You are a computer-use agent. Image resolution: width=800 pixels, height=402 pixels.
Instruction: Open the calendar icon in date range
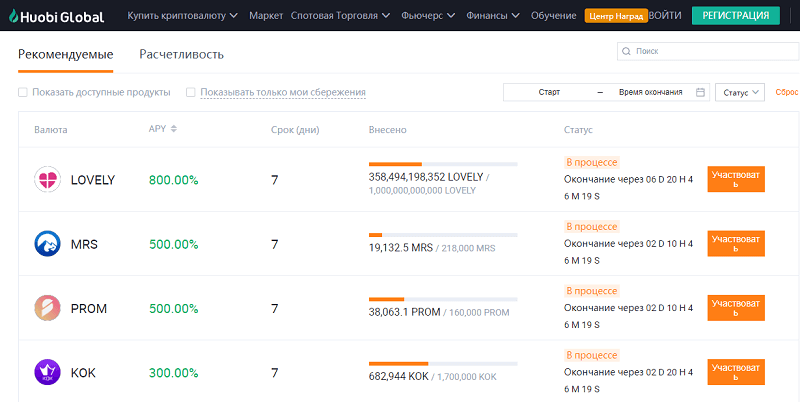(x=701, y=92)
